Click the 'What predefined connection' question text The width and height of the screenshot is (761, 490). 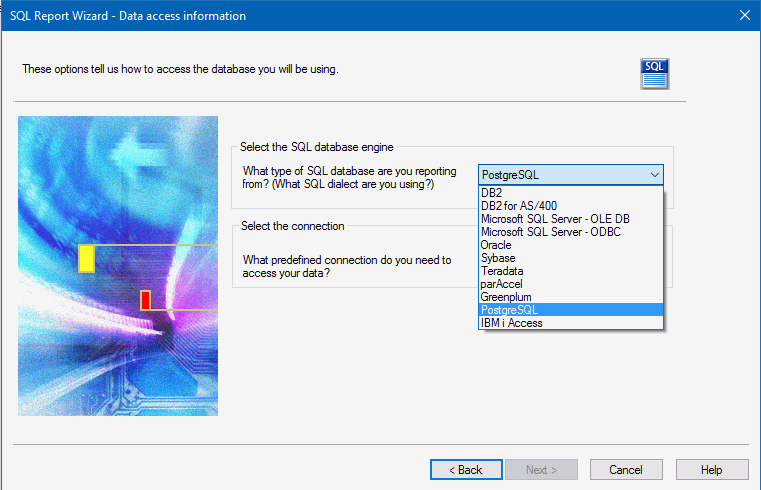pyautogui.click(x=347, y=266)
